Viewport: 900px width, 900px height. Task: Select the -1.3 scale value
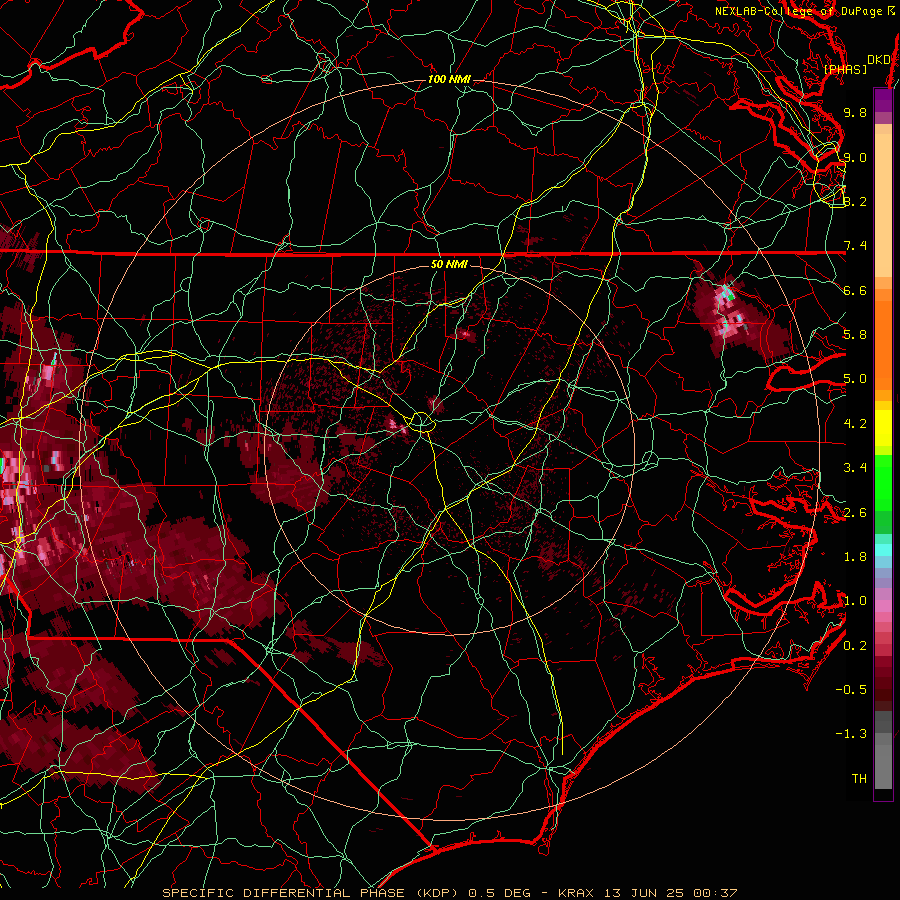(x=851, y=734)
